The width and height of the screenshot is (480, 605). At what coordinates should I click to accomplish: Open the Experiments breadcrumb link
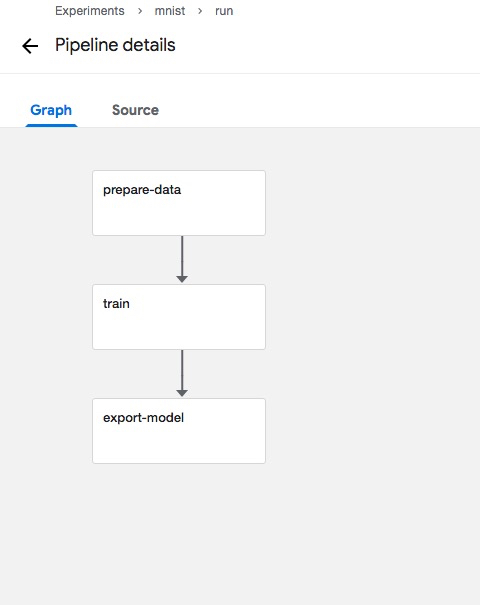click(90, 11)
